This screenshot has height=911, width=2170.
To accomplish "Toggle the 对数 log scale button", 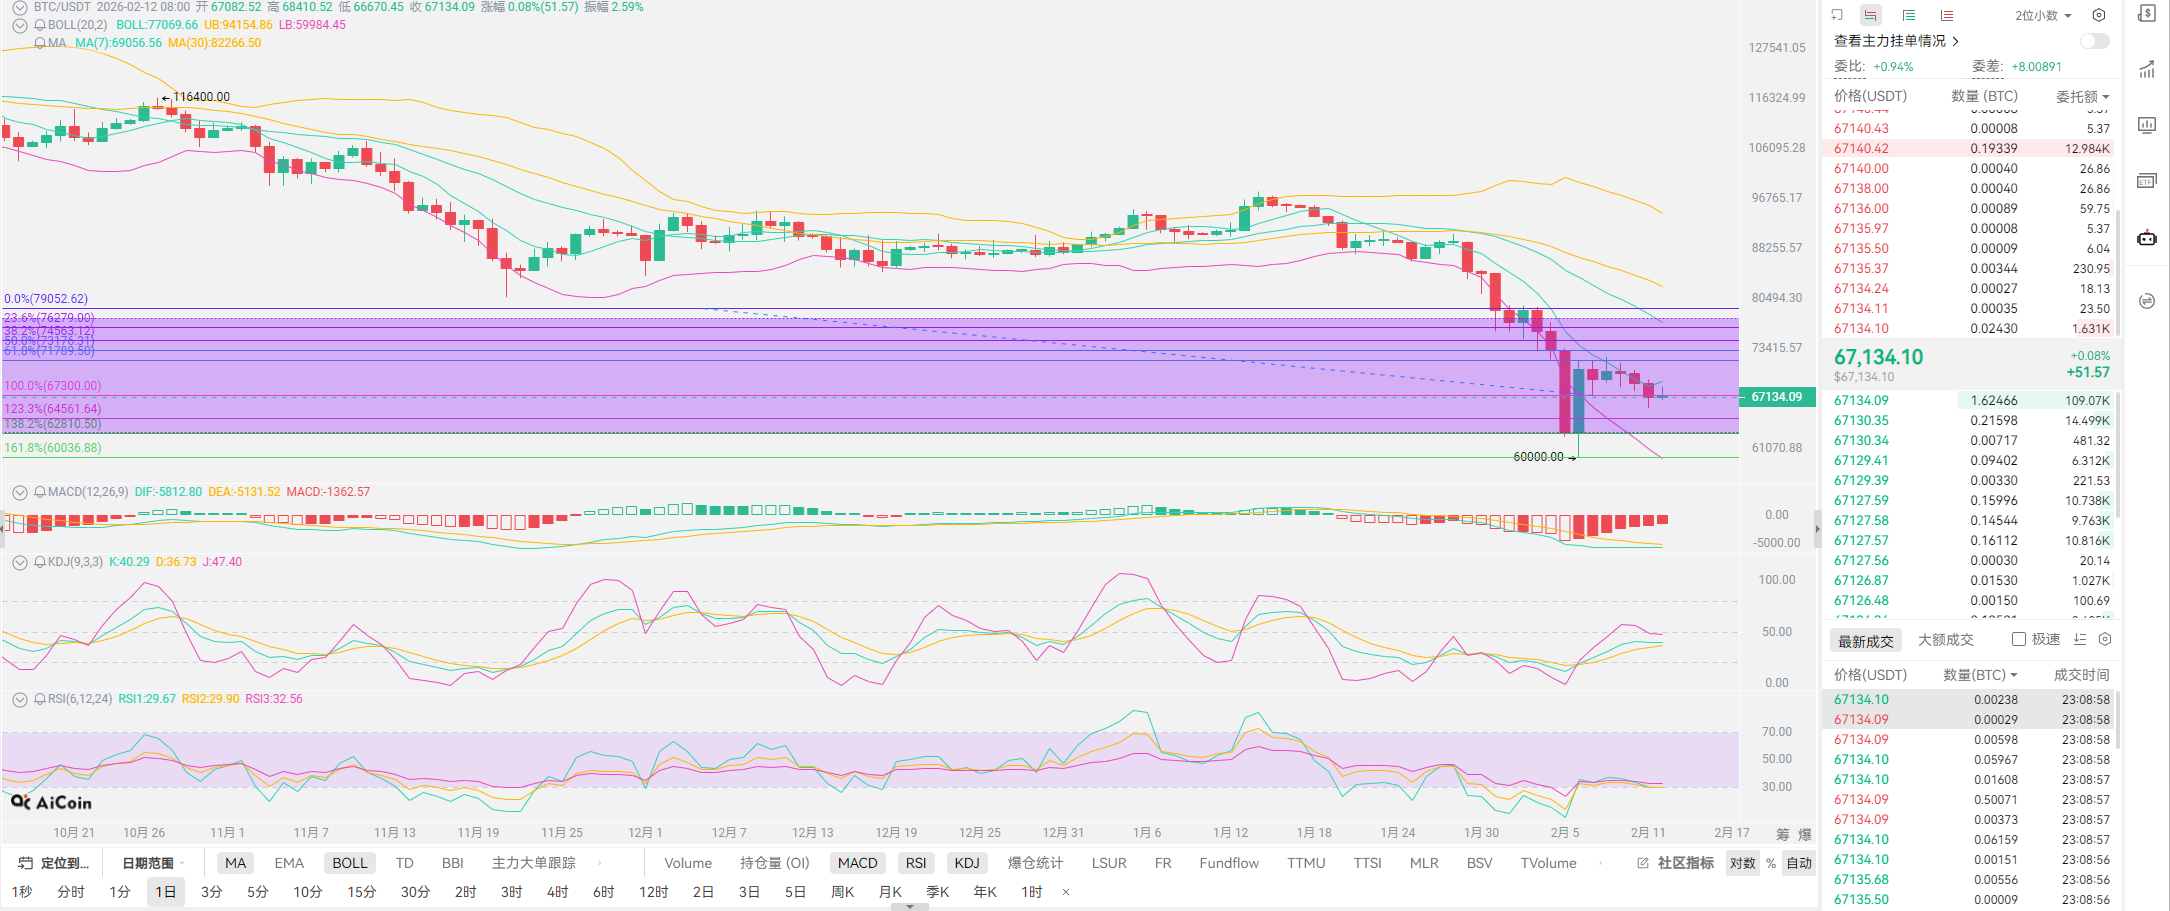I will pos(1743,863).
